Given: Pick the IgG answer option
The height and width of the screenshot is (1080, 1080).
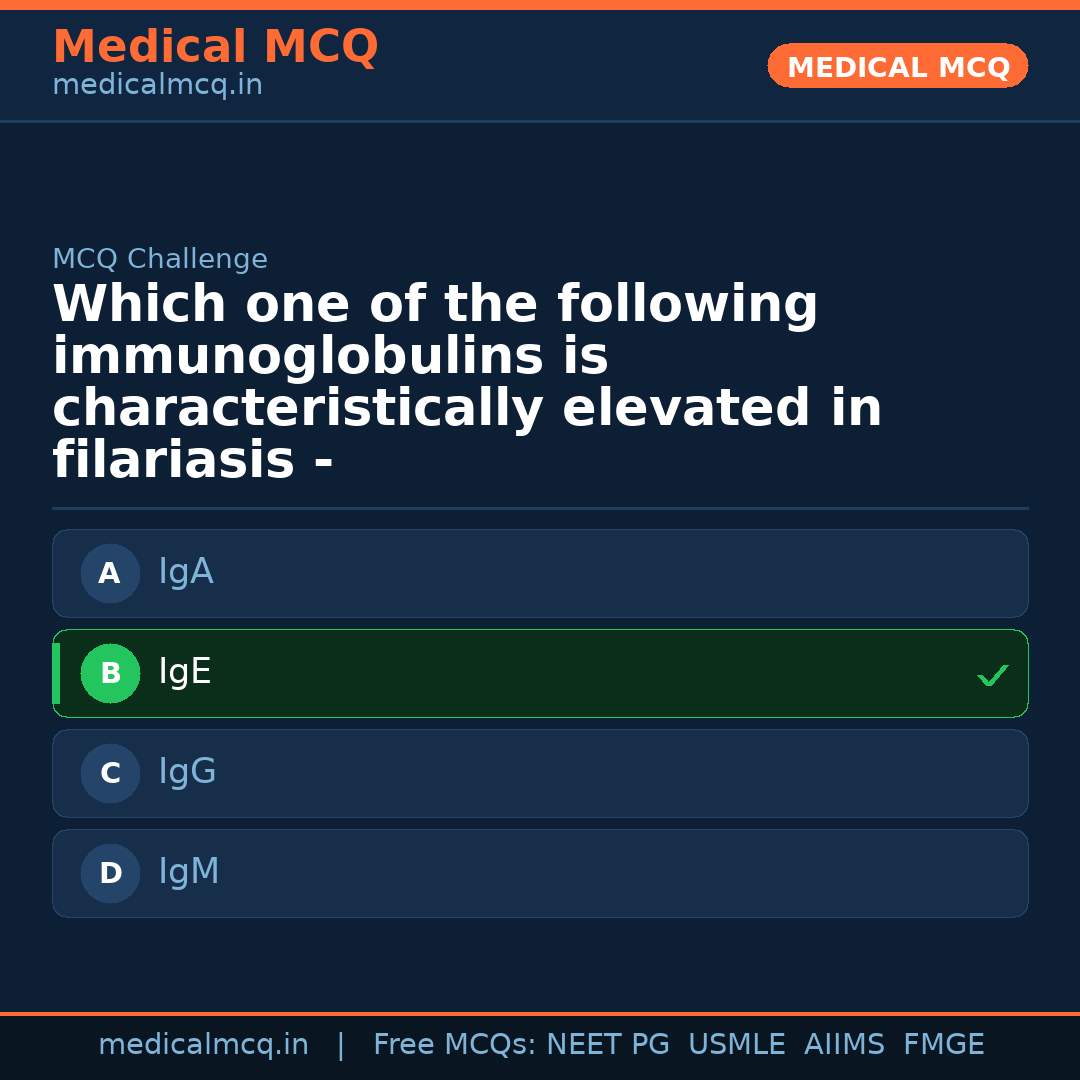Looking at the screenshot, I should point(540,773).
